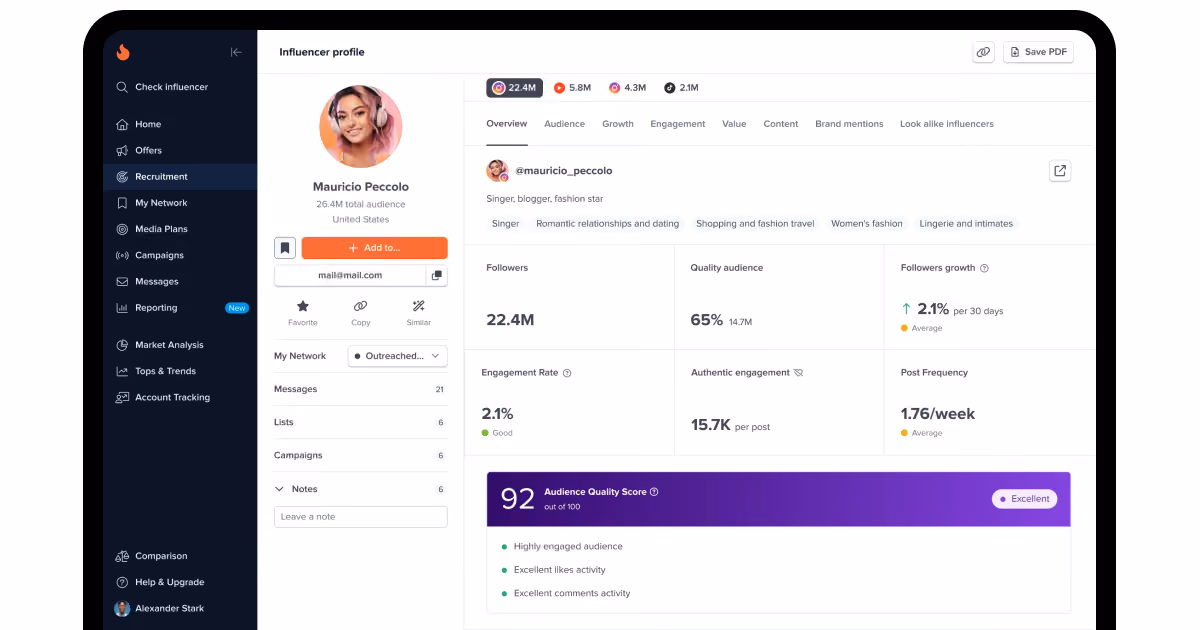Click info icon next to Audience Quality Score

click(x=654, y=492)
